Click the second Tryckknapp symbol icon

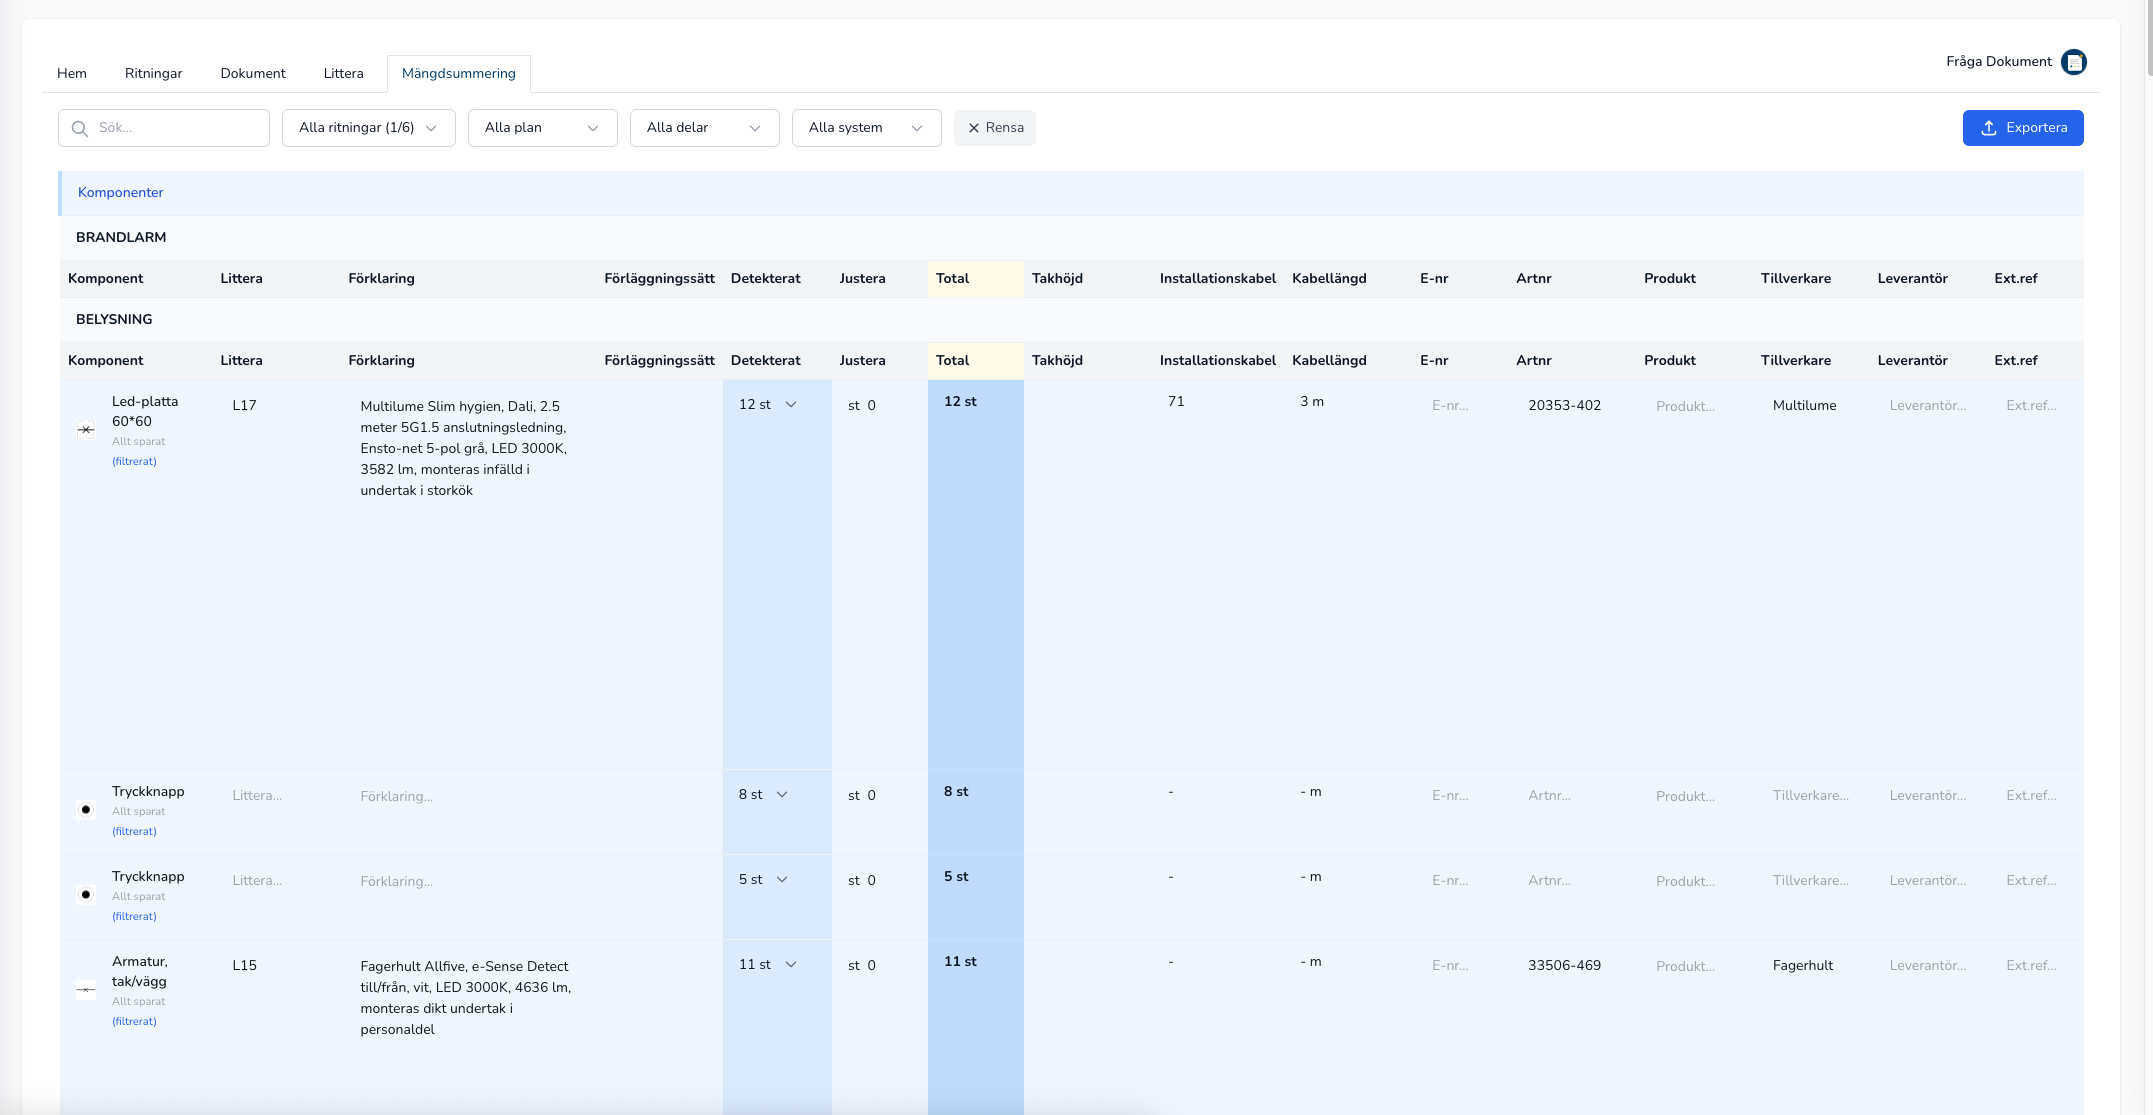pos(86,895)
